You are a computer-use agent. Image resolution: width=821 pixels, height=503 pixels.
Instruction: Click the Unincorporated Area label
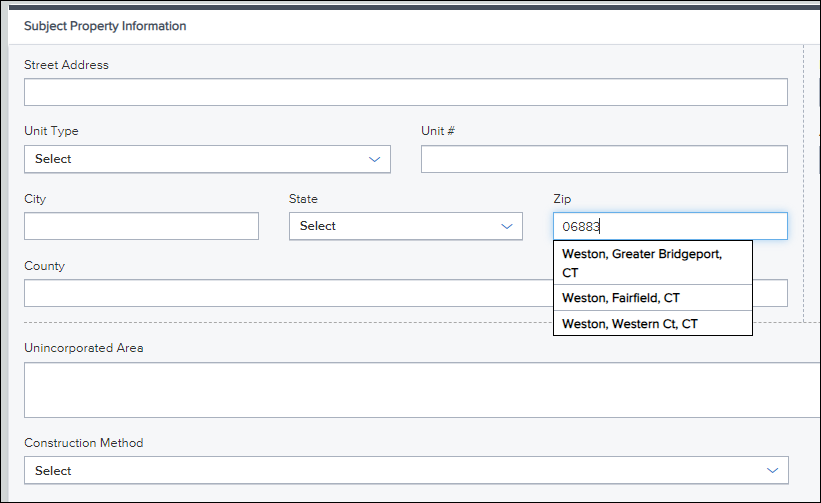click(x=84, y=348)
